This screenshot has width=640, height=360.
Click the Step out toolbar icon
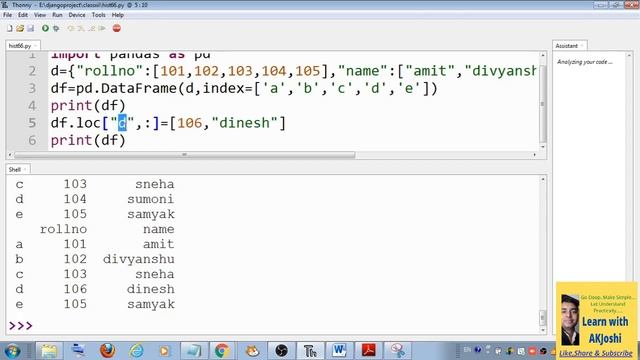(x=92, y=28)
